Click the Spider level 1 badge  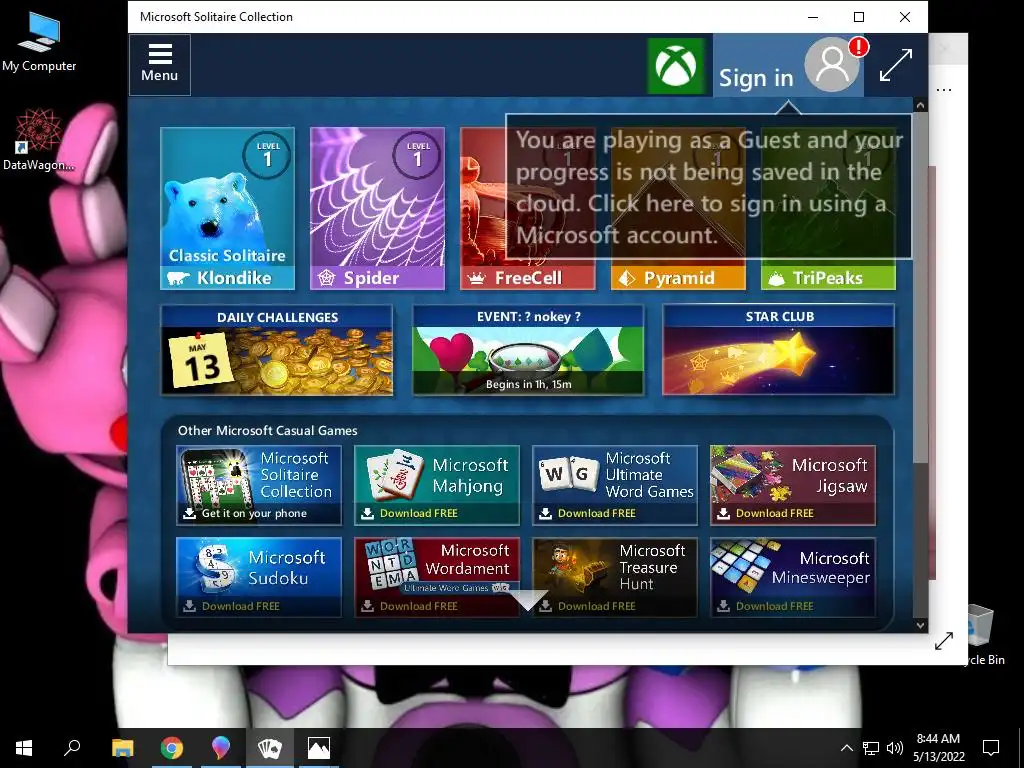tap(417, 155)
